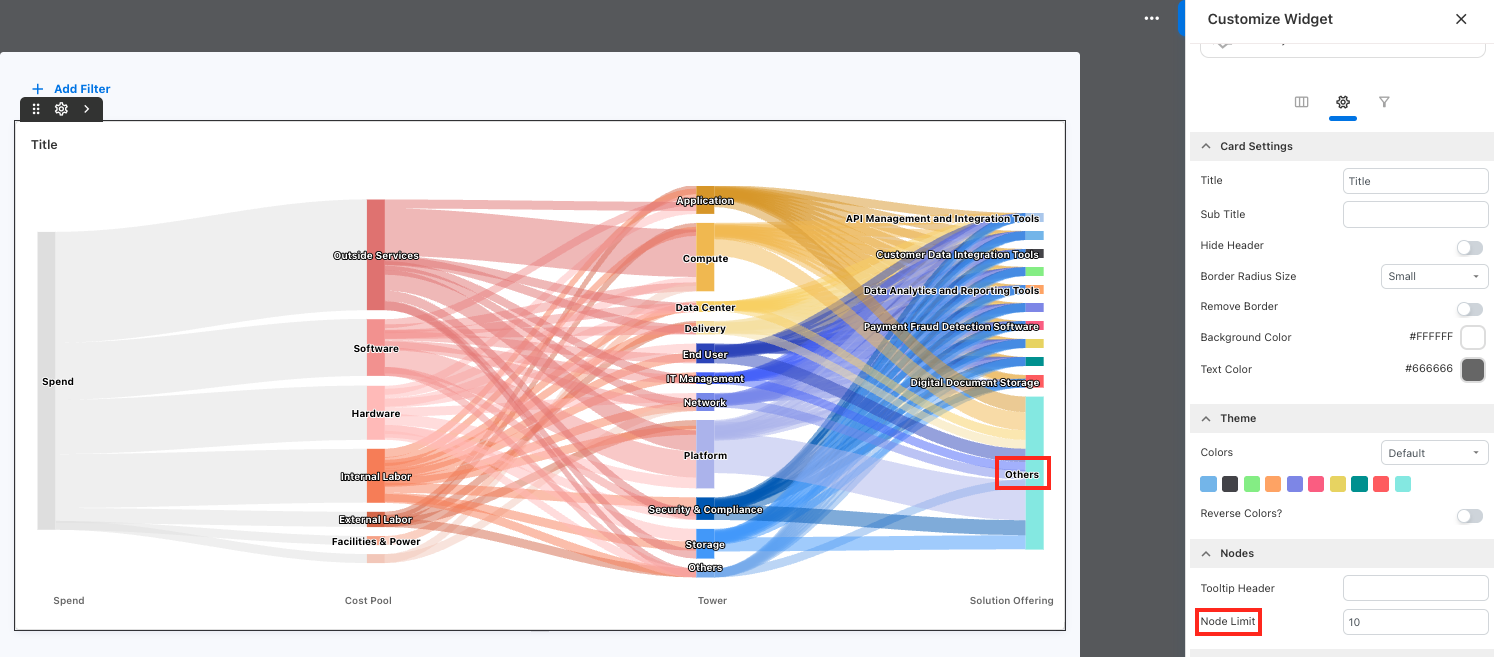
Task: Collapse the Card Settings section
Action: pyautogui.click(x=1206, y=146)
